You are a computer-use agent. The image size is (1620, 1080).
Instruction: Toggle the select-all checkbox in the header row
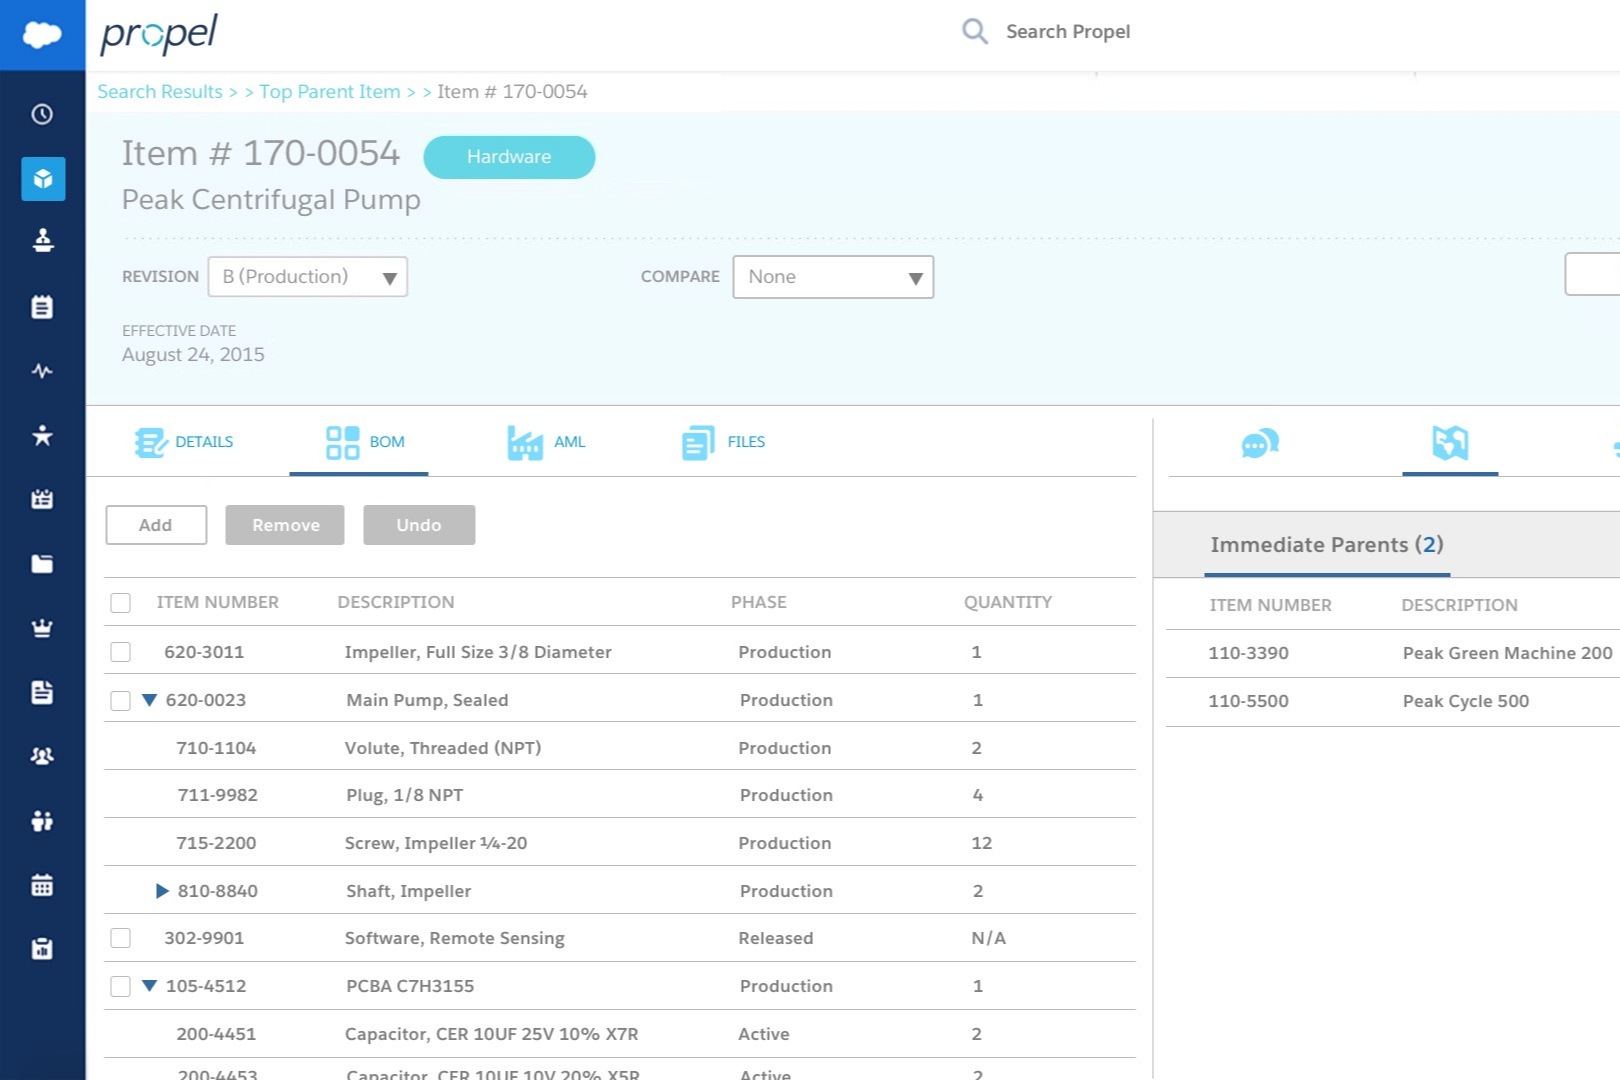(x=120, y=602)
